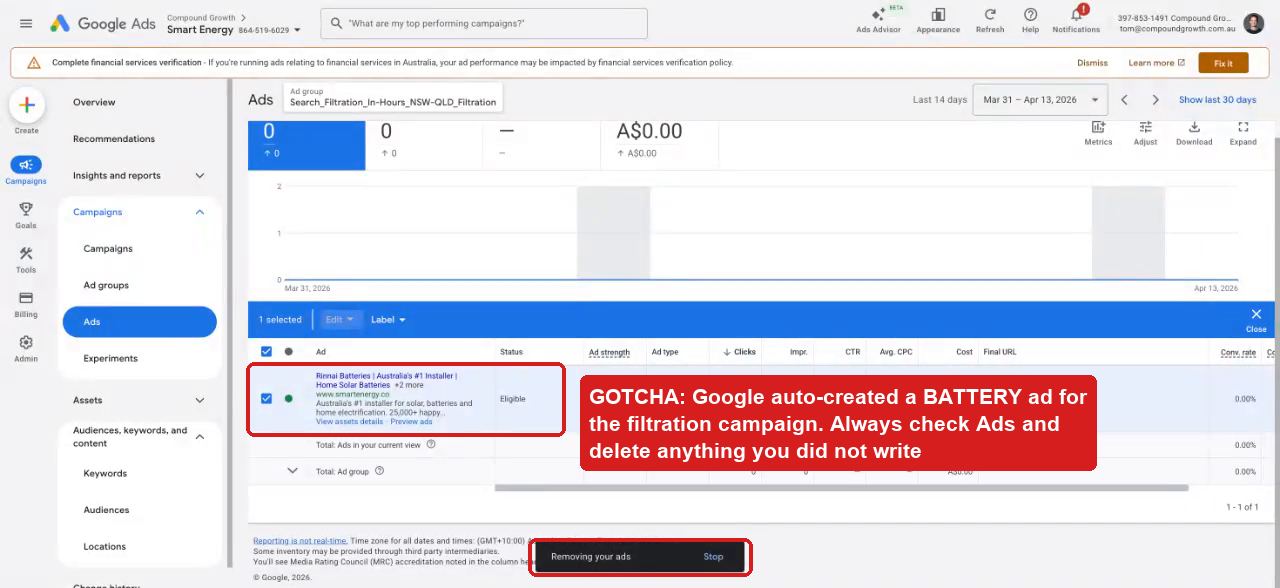Go to next date range
1280x588 pixels.
point(1155,100)
